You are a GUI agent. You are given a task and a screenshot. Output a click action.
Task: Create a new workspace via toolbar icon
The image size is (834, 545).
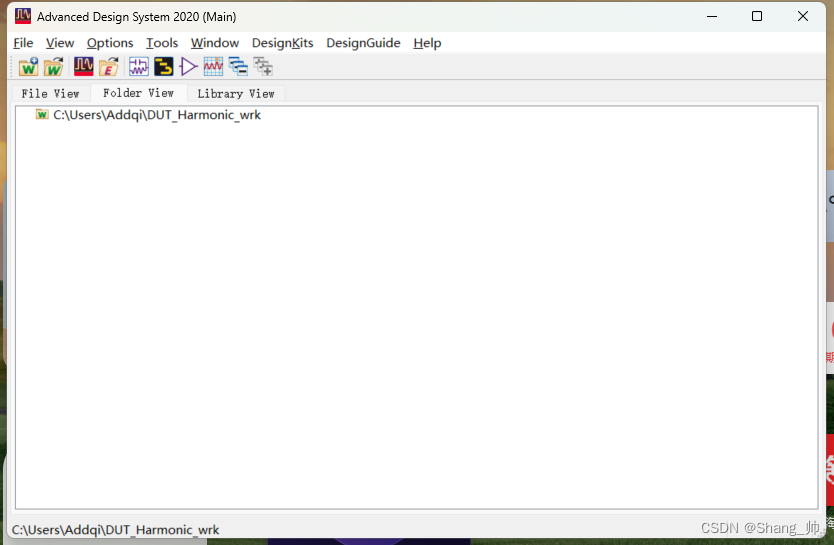pyautogui.click(x=29, y=67)
